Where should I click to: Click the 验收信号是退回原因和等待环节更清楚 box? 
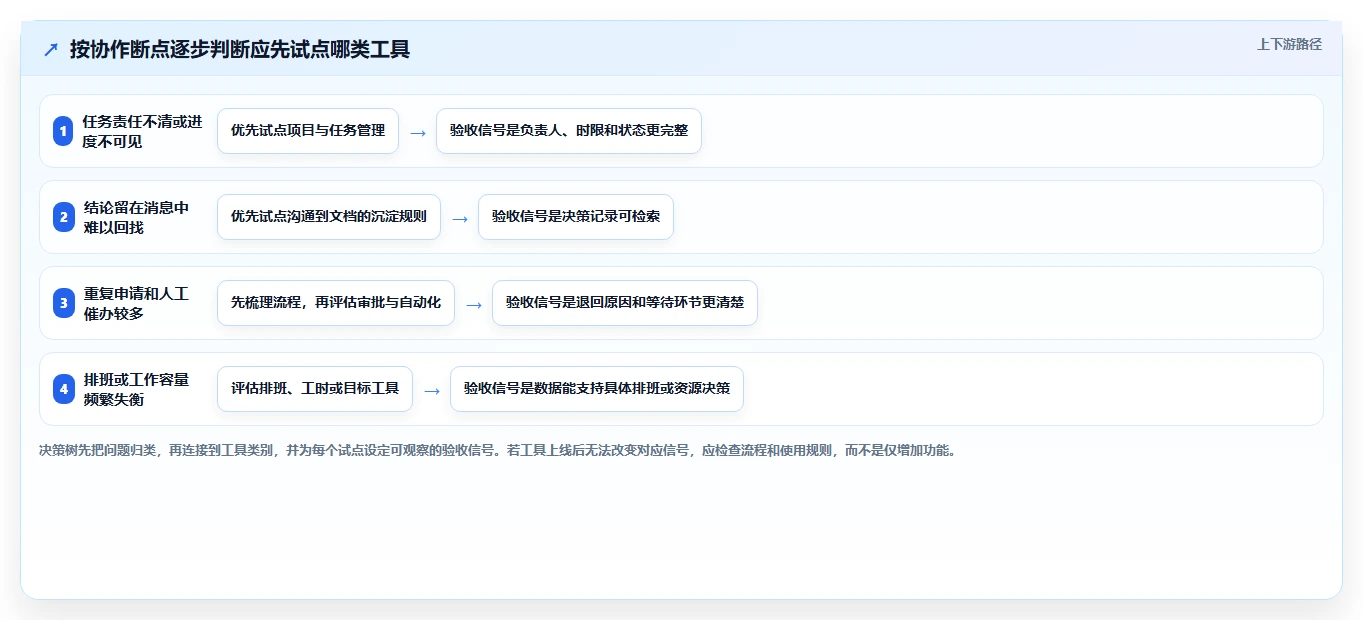point(625,303)
